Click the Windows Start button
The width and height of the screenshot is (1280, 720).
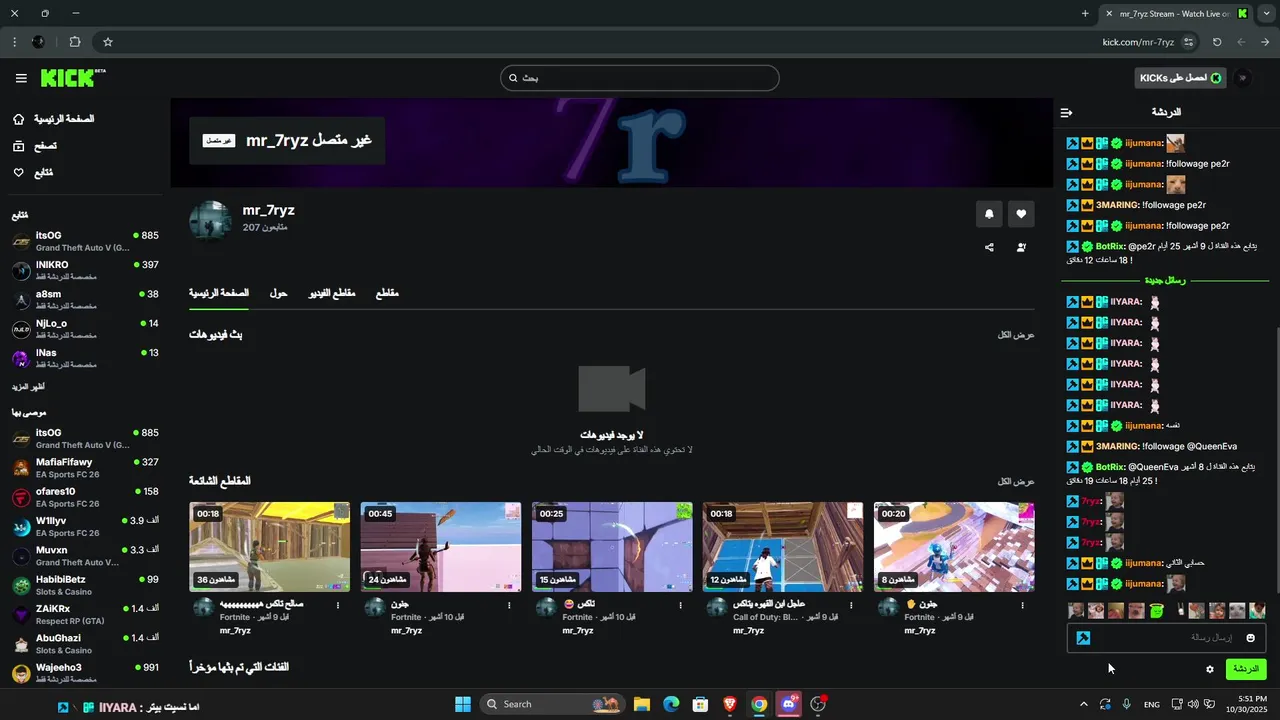click(x=463, y=704)
